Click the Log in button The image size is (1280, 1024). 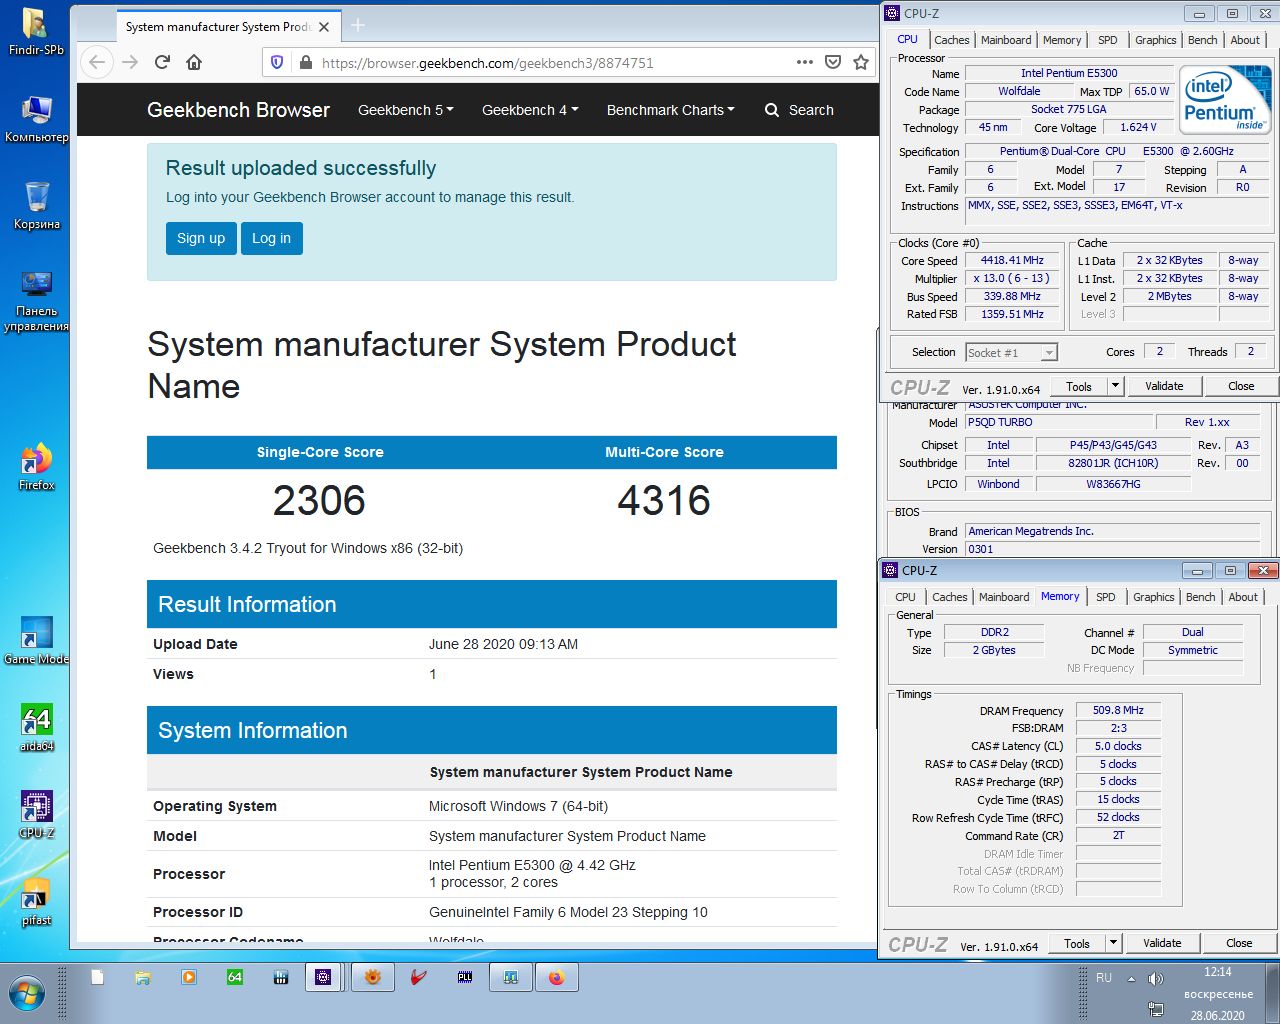click(271, 238)
